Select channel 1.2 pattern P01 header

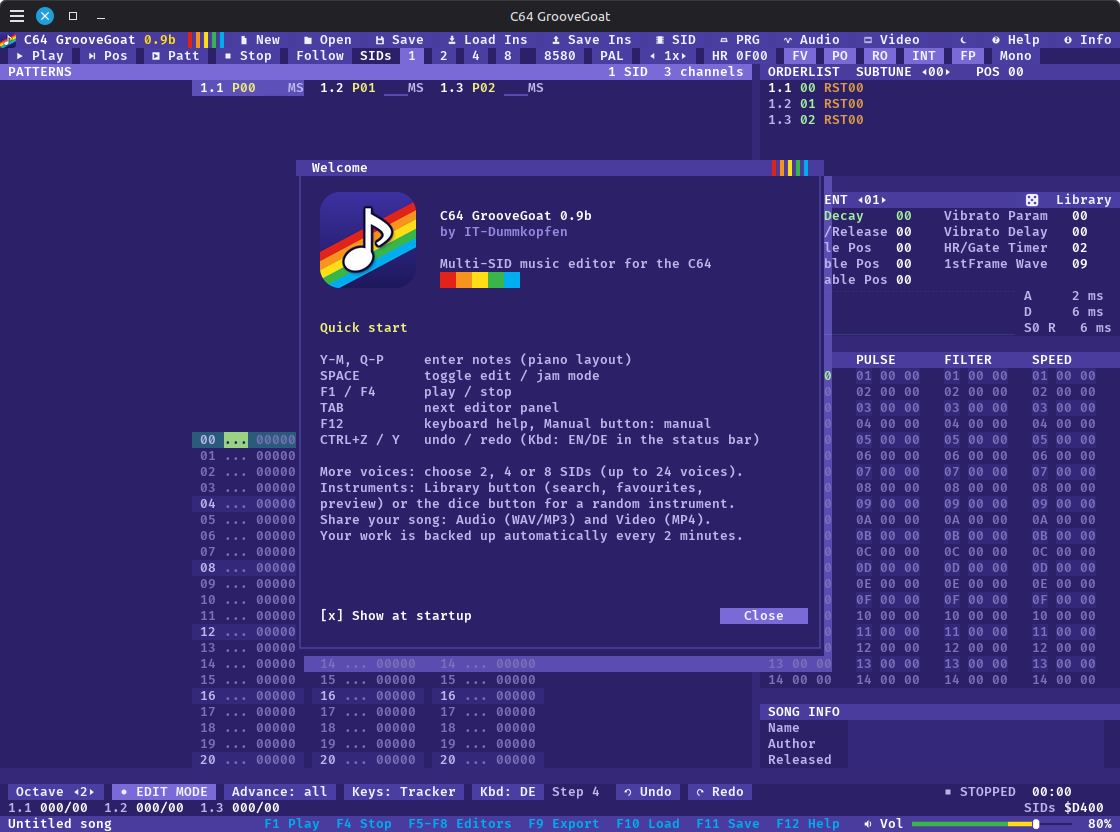371,88
